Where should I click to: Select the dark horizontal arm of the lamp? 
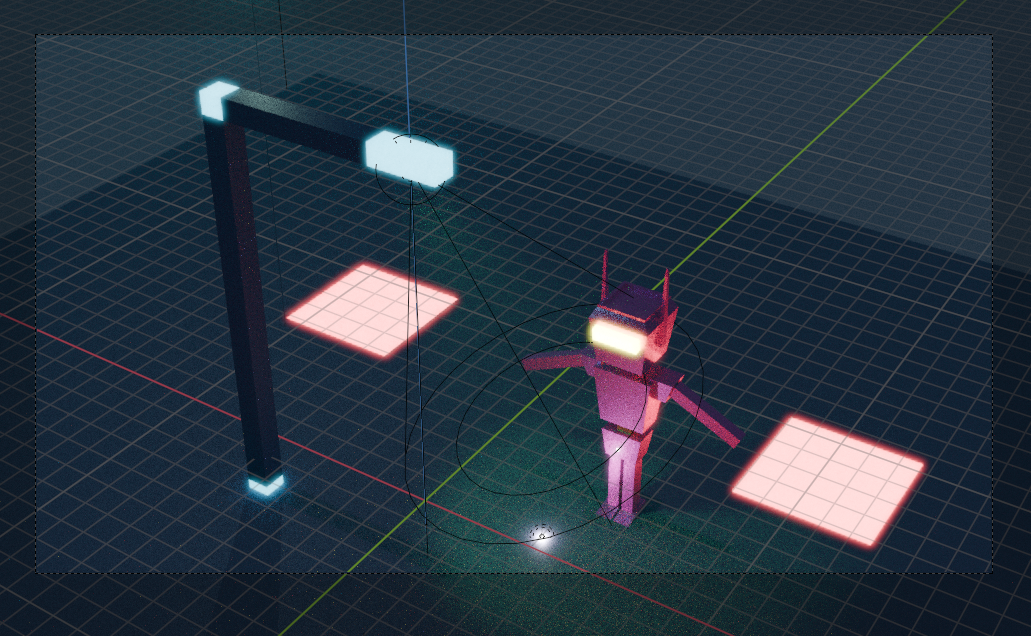click(296, 125)
